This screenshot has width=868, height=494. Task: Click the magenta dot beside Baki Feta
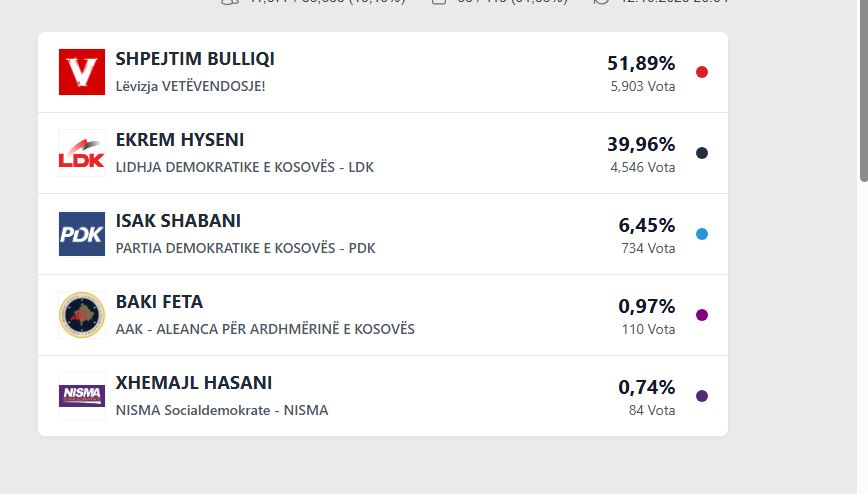[702, 315]
